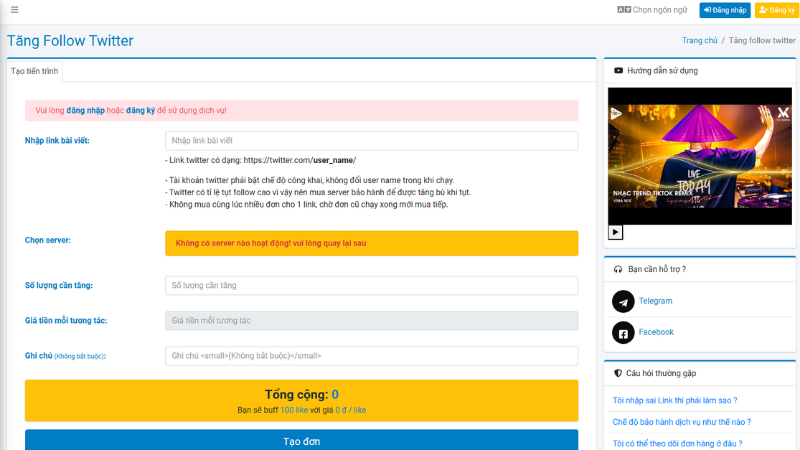
Task: Open FAQ Tôi nhập sai Link thì phải làm sao
Action: click(674, 401)
